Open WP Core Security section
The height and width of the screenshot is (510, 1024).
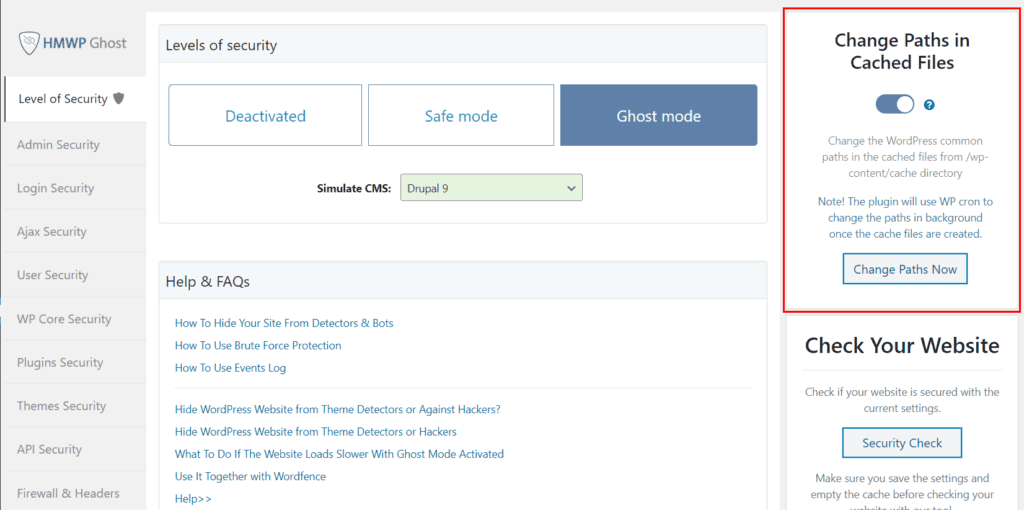coord(74,319)
